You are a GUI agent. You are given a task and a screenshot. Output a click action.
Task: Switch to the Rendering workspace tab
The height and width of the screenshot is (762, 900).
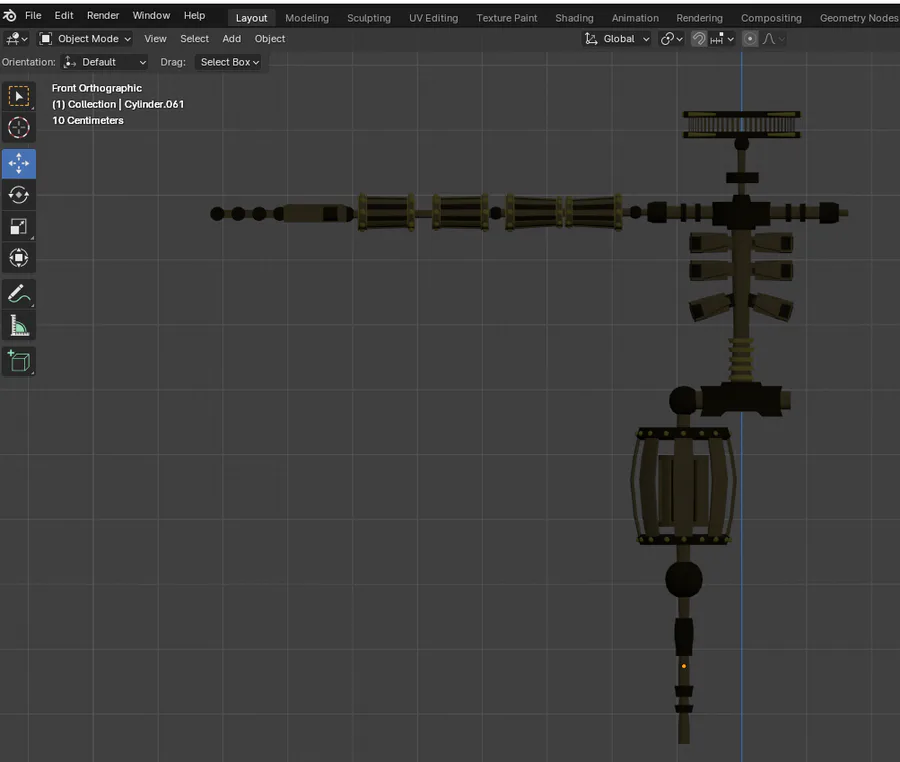click(700, 18)
